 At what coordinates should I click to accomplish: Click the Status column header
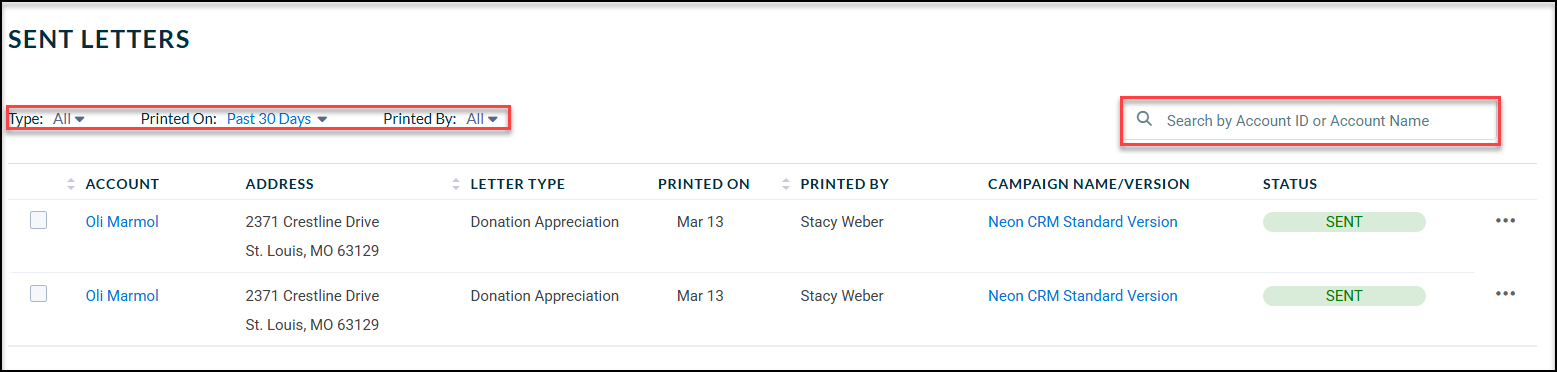[x=1290, y=184]
